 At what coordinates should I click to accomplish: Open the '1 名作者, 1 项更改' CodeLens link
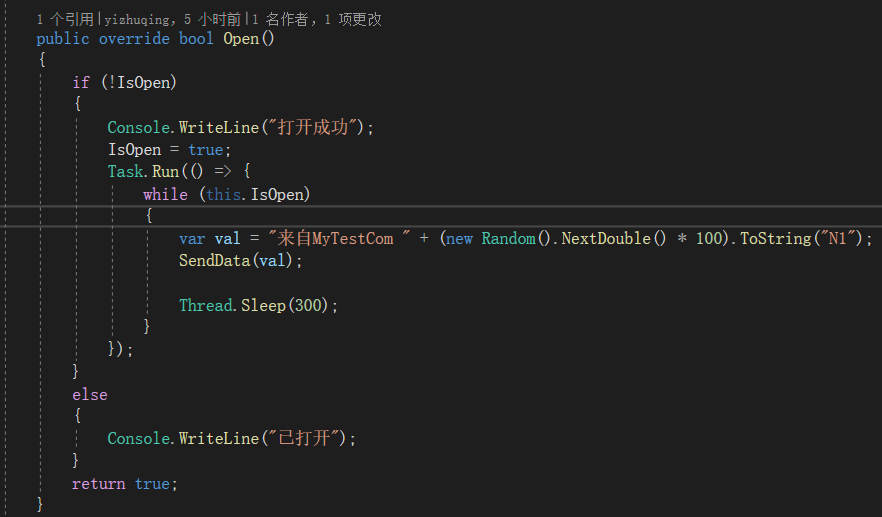point(317,20)
